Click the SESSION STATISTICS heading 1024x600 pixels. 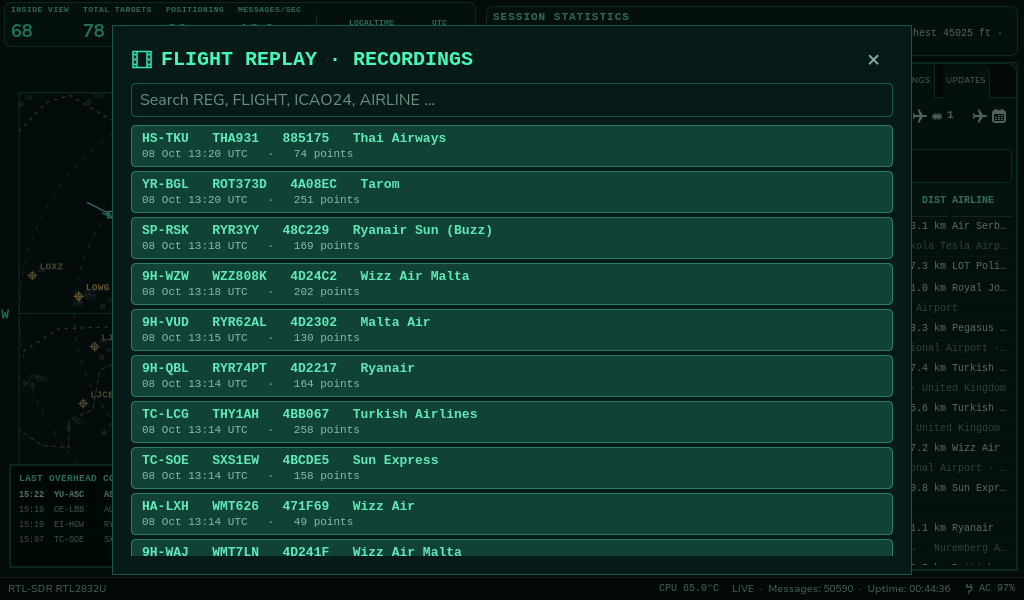[561, 17]
